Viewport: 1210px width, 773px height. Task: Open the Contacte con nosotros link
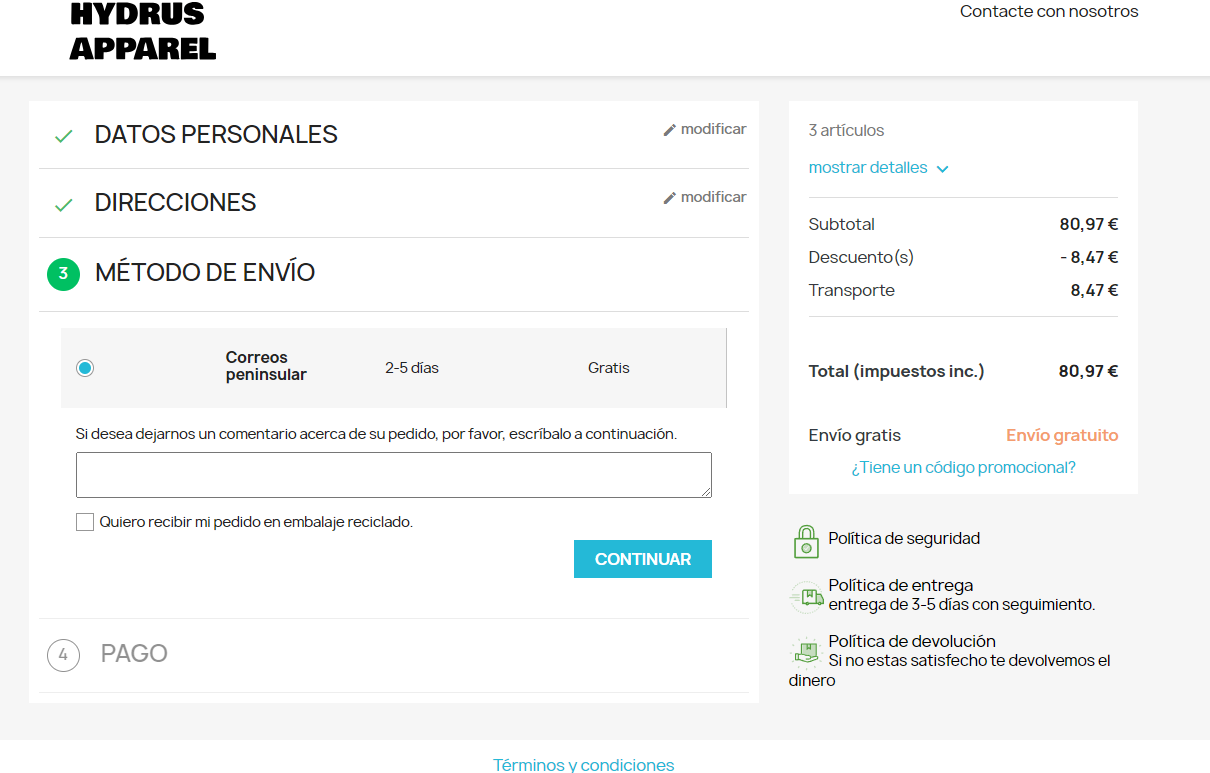[1049, 12]
